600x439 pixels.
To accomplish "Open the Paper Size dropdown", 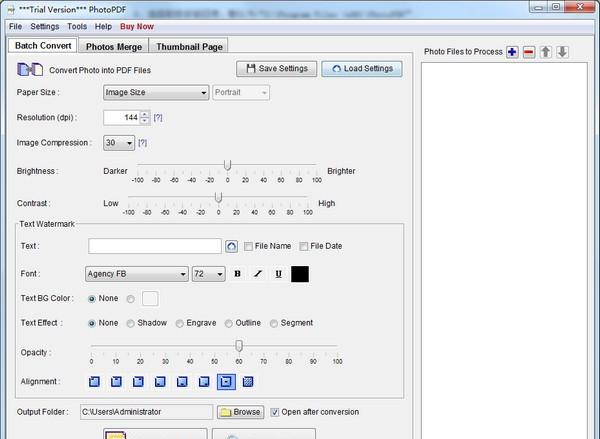I will point(155,93).
